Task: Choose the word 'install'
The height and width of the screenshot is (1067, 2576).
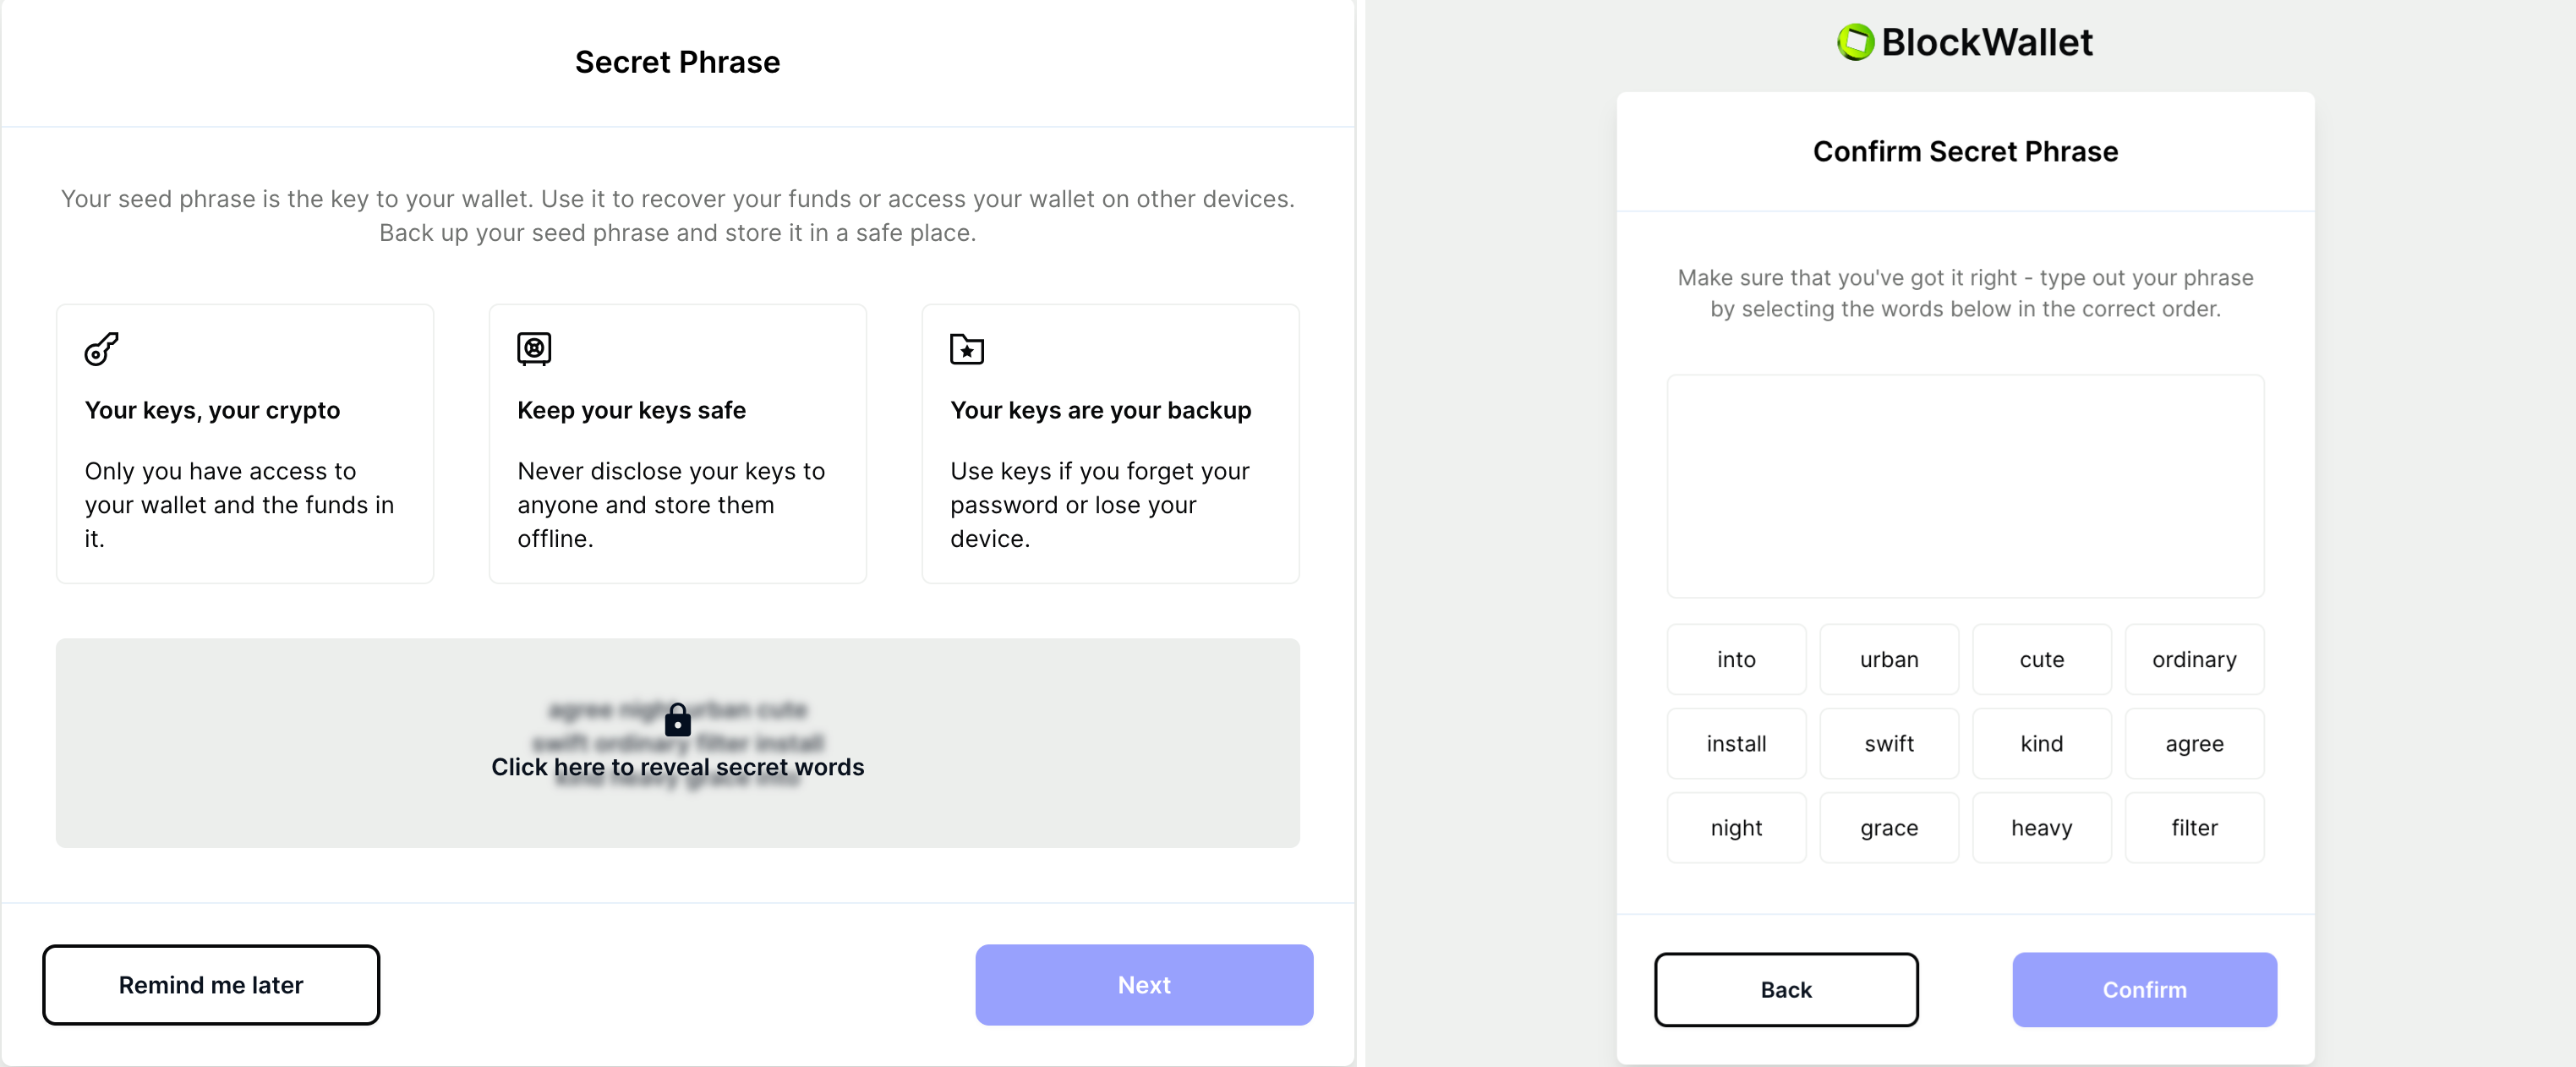Action: (x=1736, y=743)
